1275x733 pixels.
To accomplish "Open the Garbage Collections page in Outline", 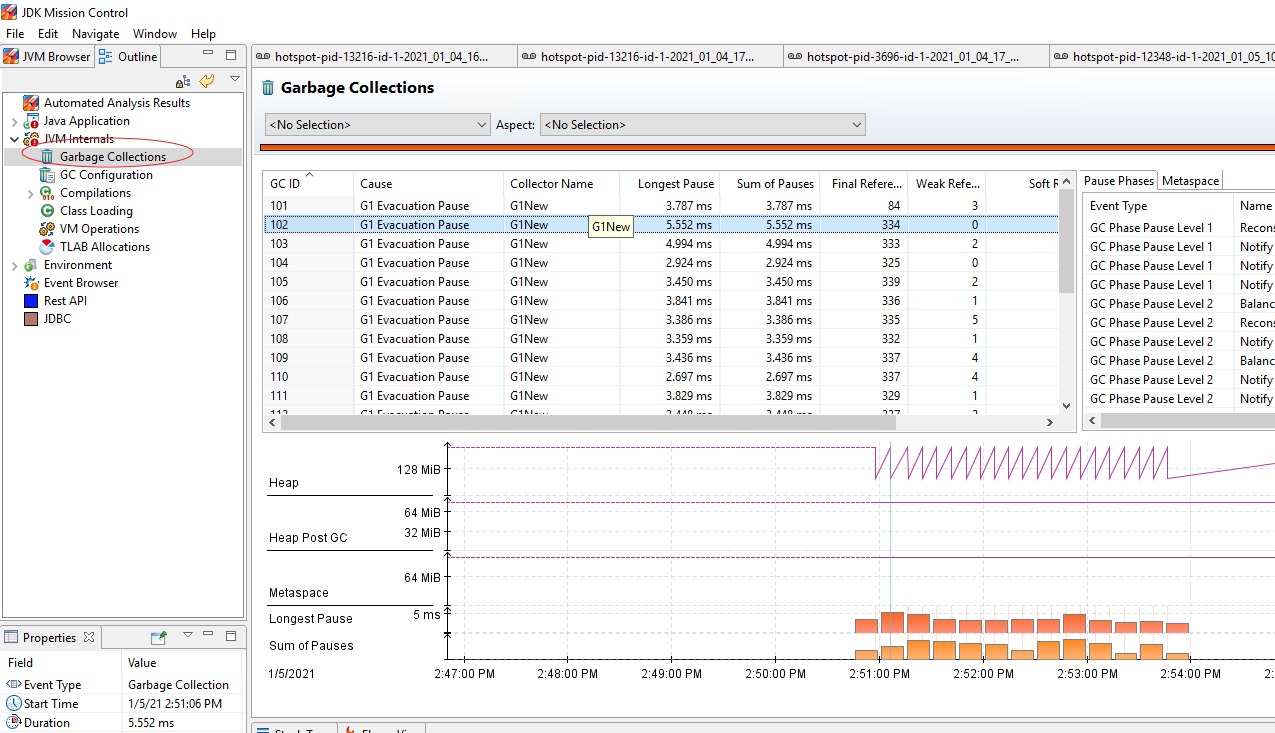I will [112, 157].
